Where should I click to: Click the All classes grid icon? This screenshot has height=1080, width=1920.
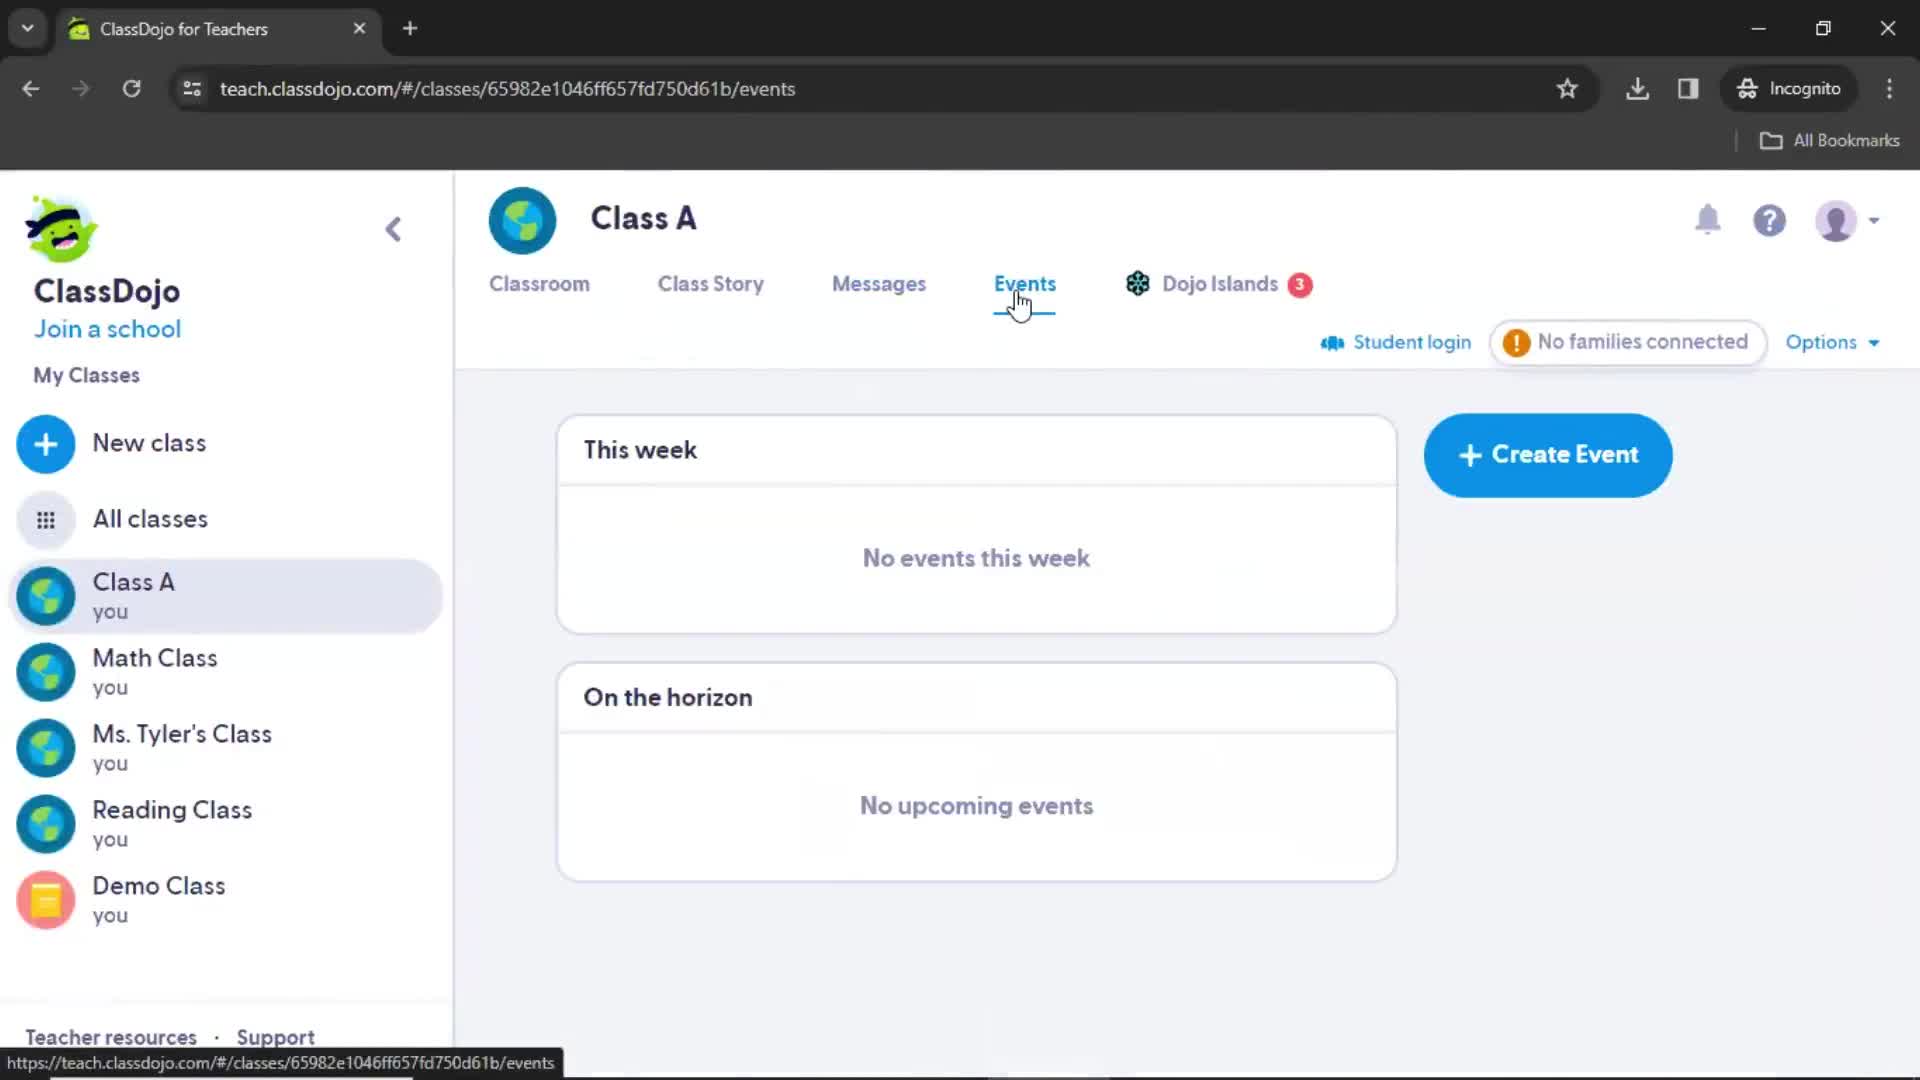click(x=46, y=518)
